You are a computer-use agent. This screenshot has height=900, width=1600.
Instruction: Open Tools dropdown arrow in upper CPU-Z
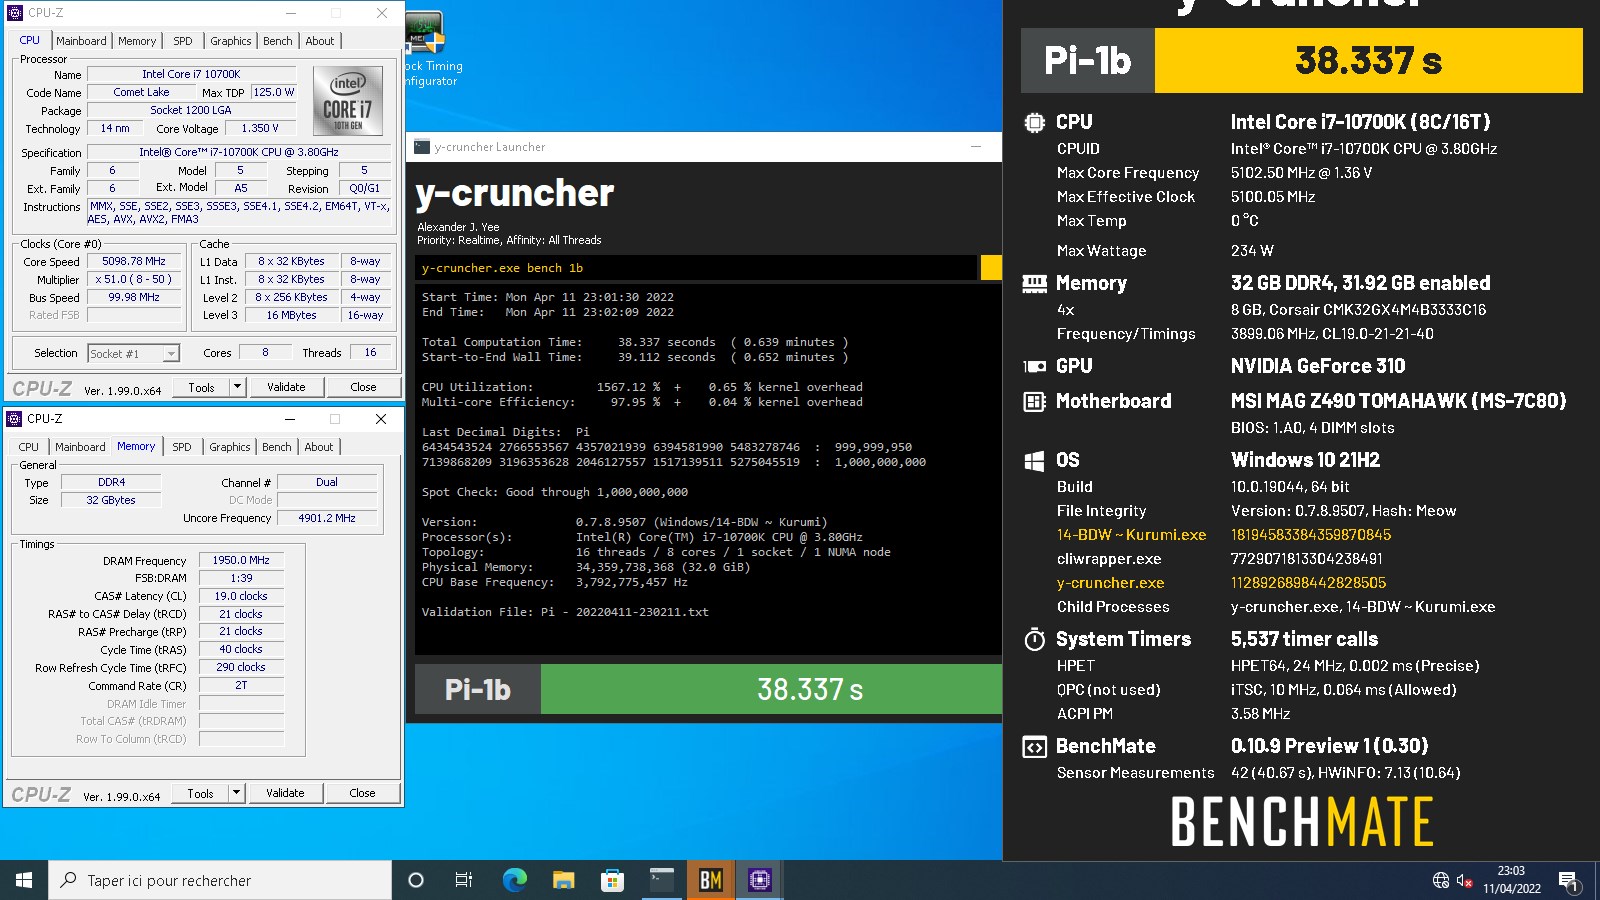237,387
